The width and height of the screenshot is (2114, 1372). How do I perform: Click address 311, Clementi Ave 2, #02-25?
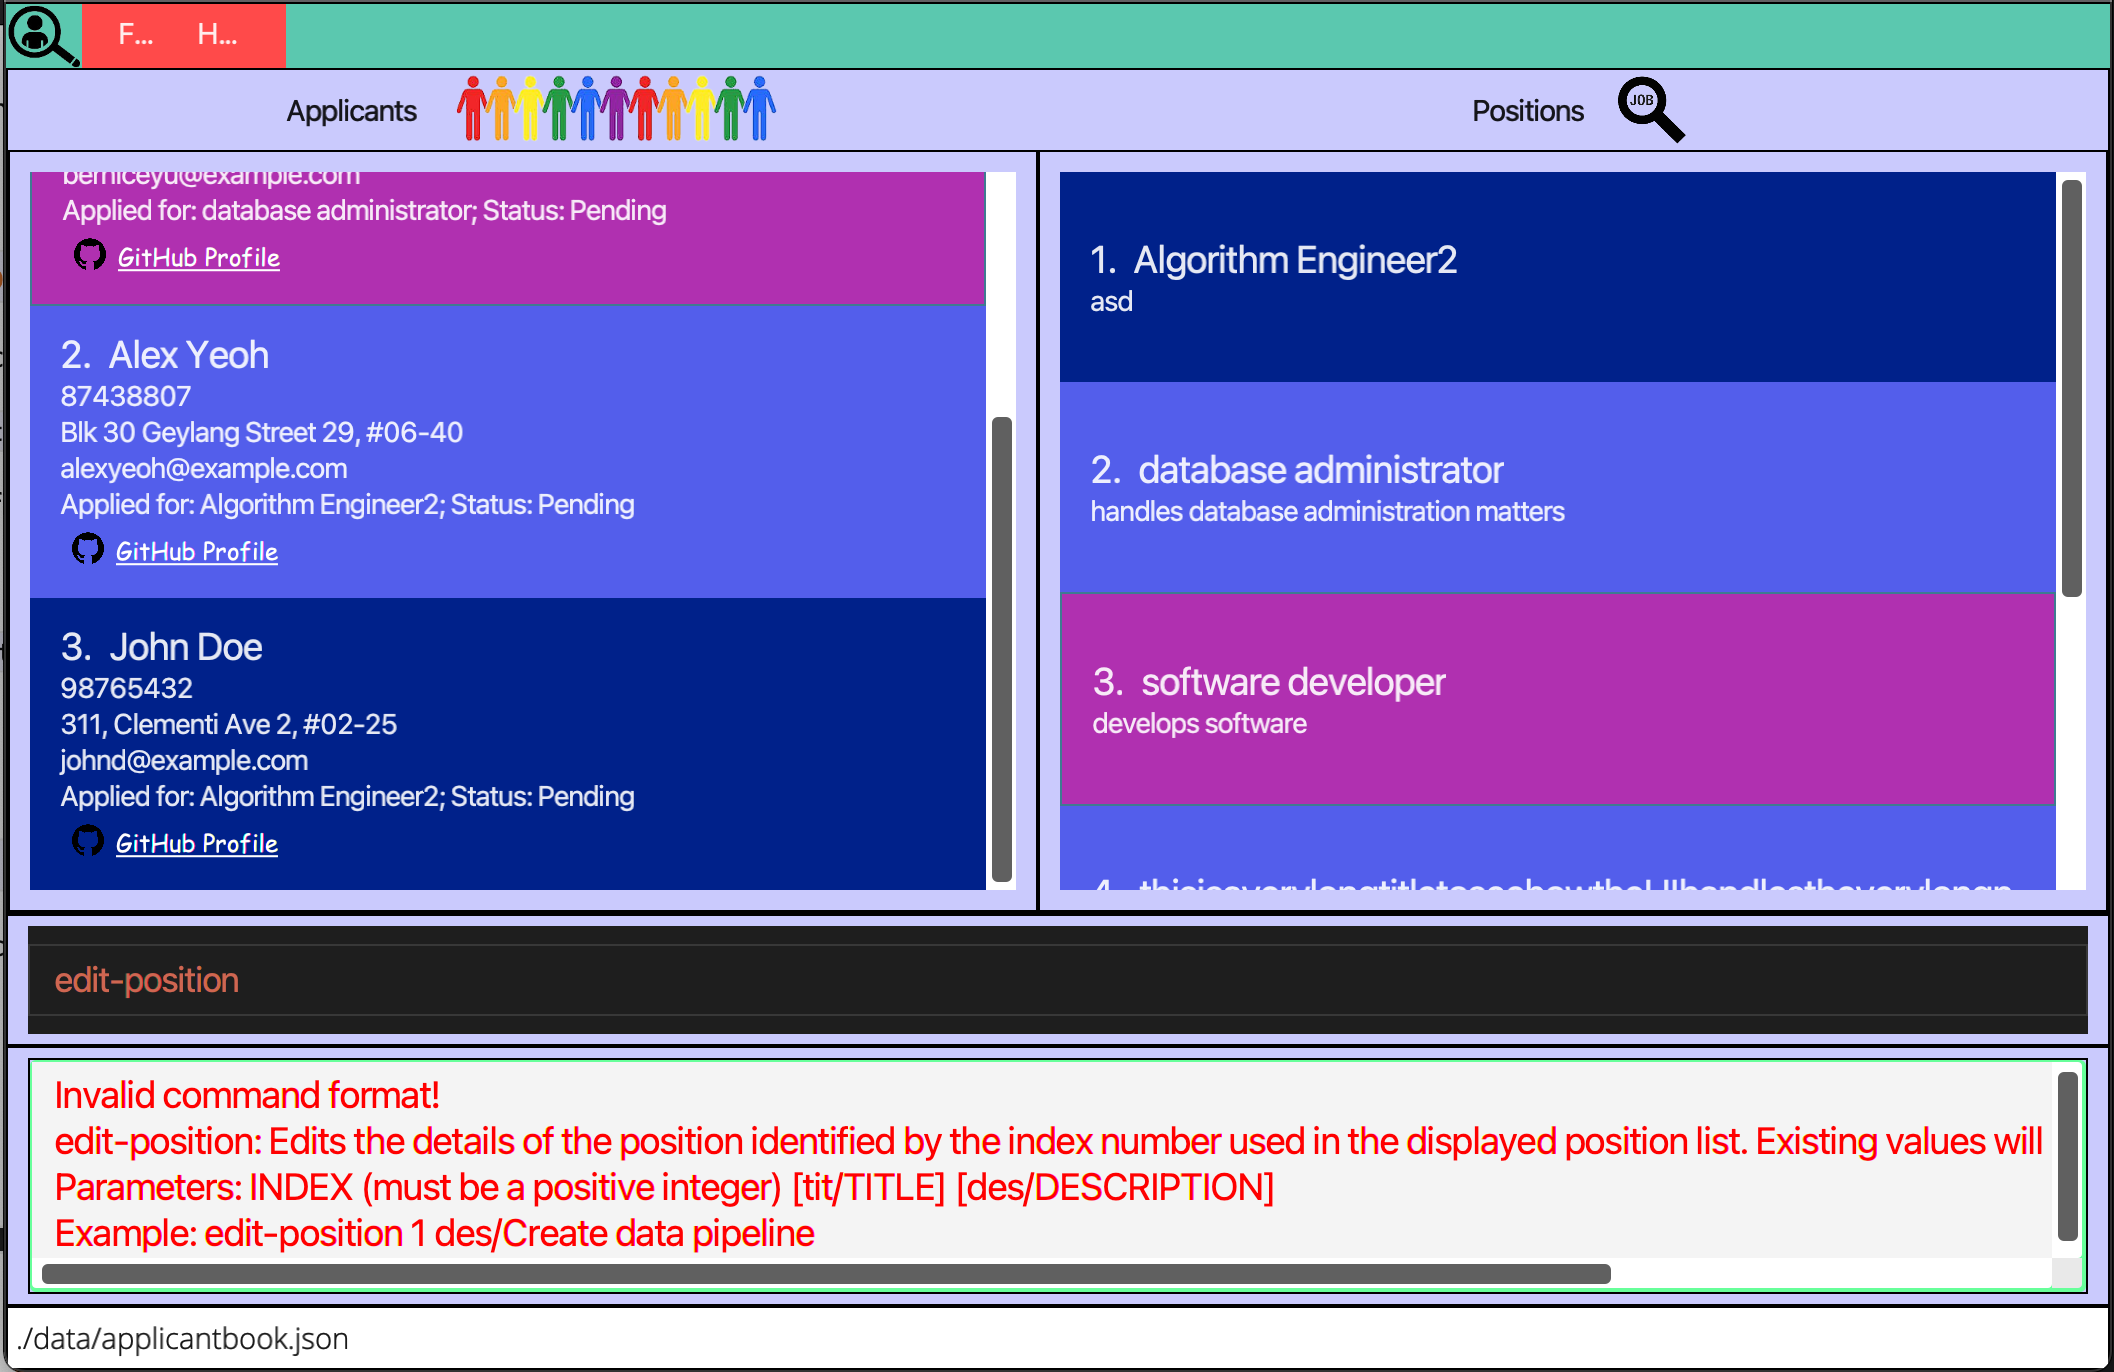[x=228, y=724]
